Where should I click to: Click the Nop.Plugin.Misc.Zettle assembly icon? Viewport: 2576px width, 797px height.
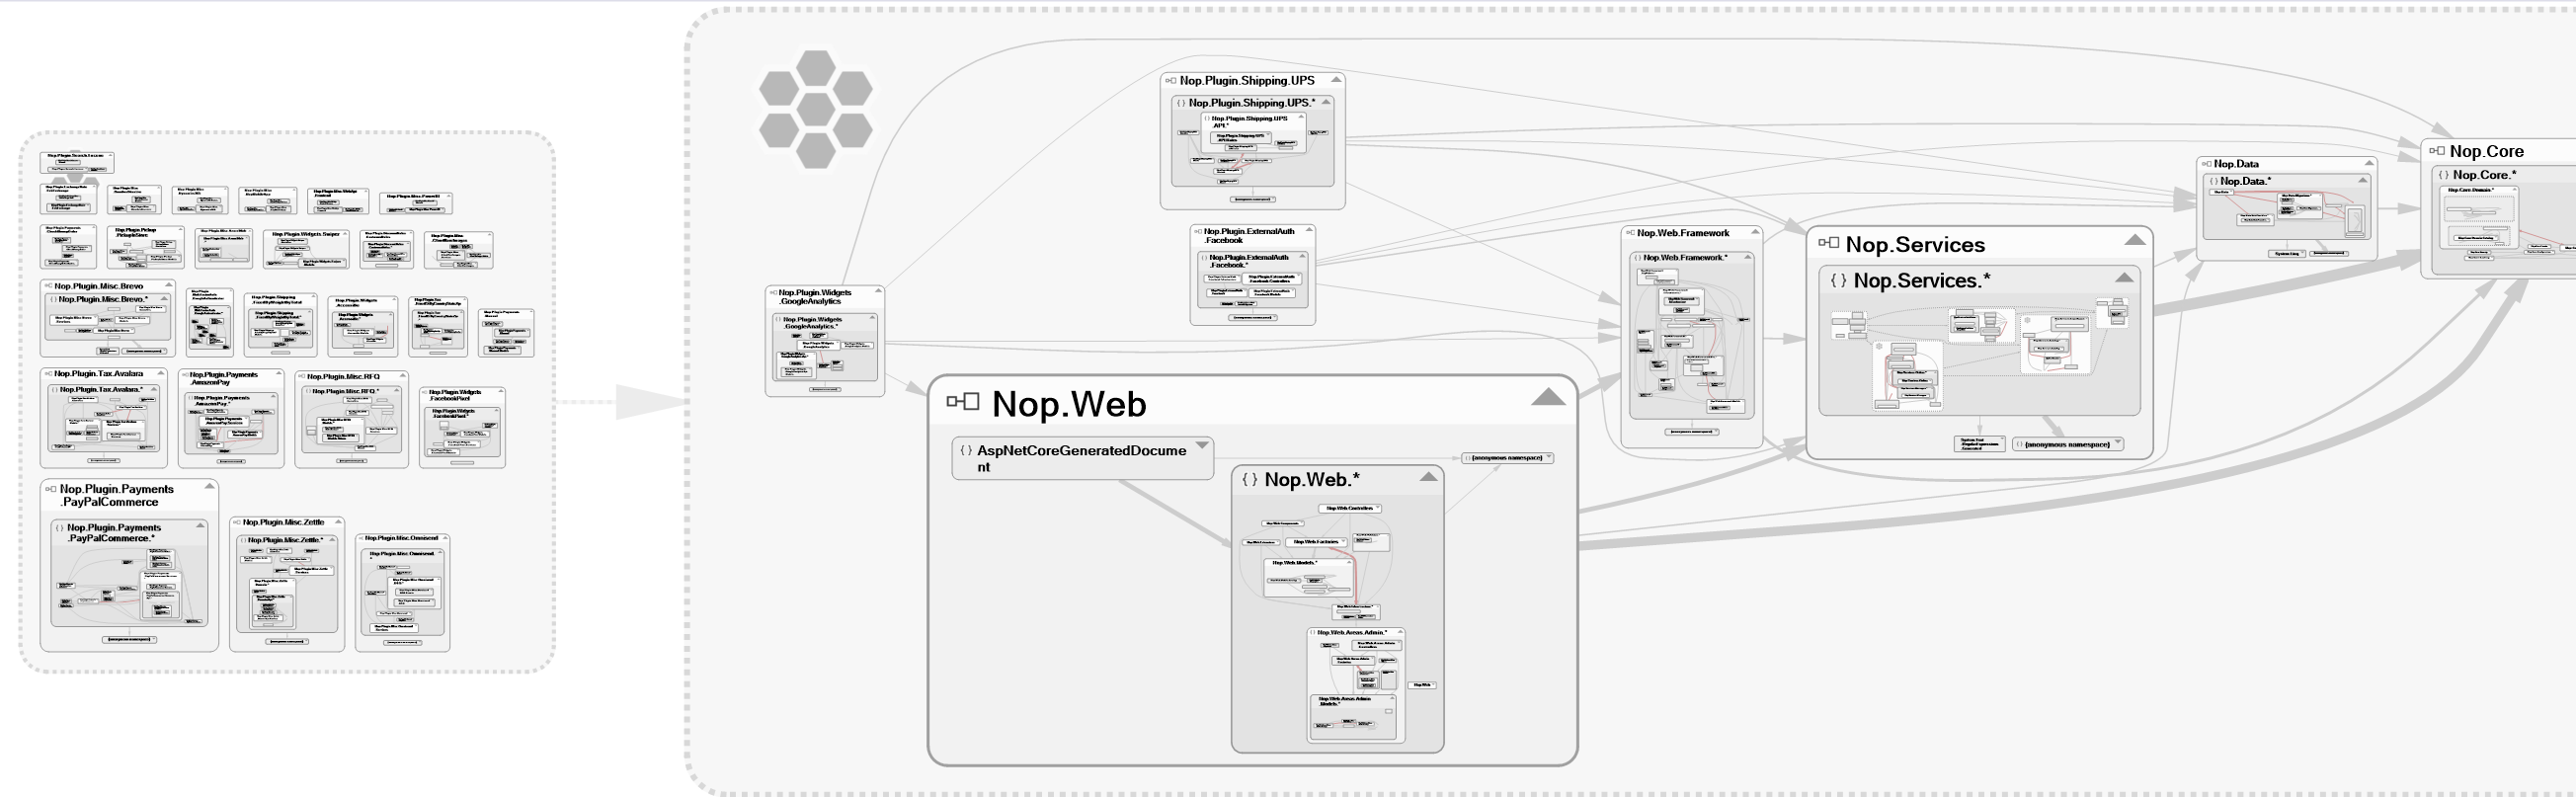pyautogui.click(x=237, y=523)
